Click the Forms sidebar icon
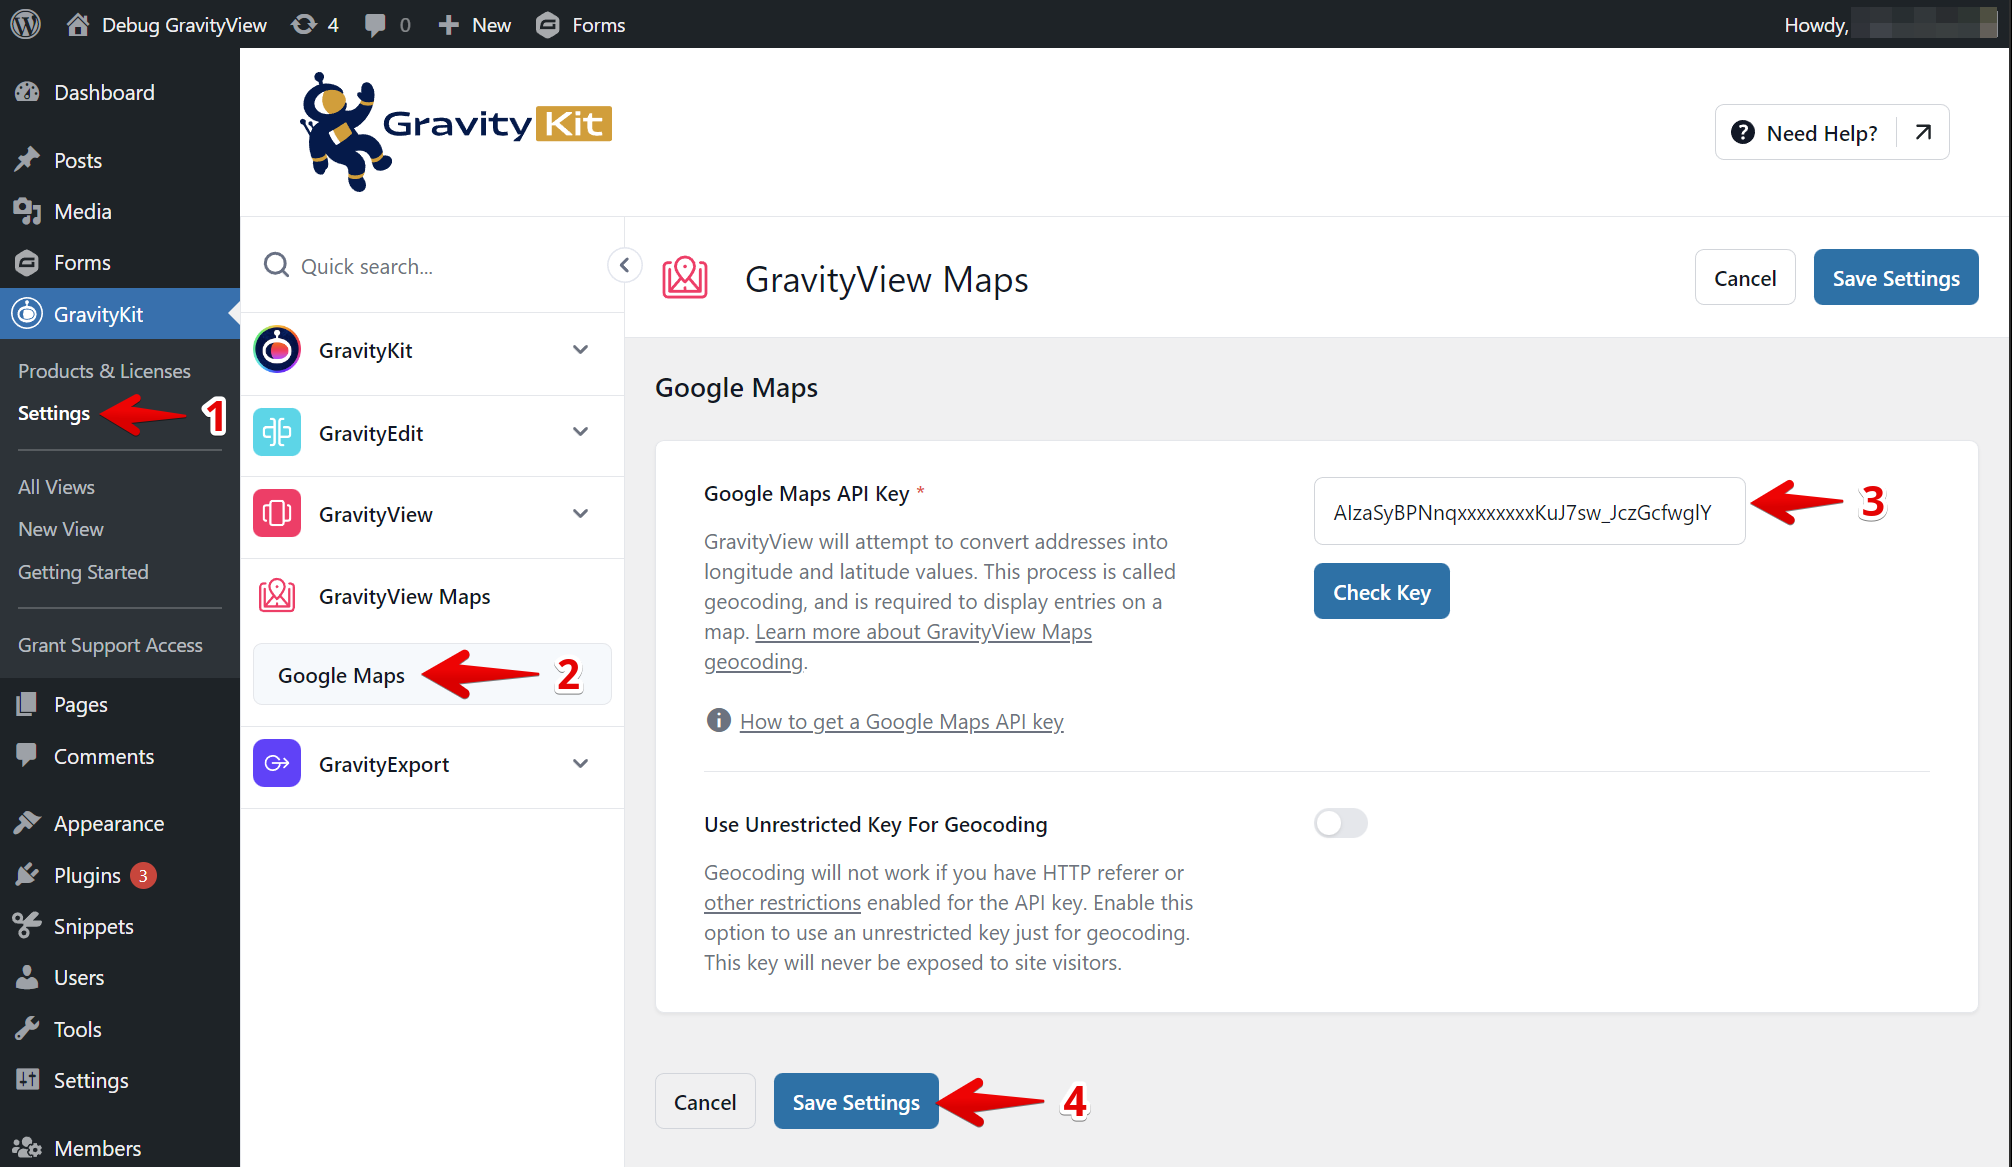2012x1167 pixels. pos(27,262)
